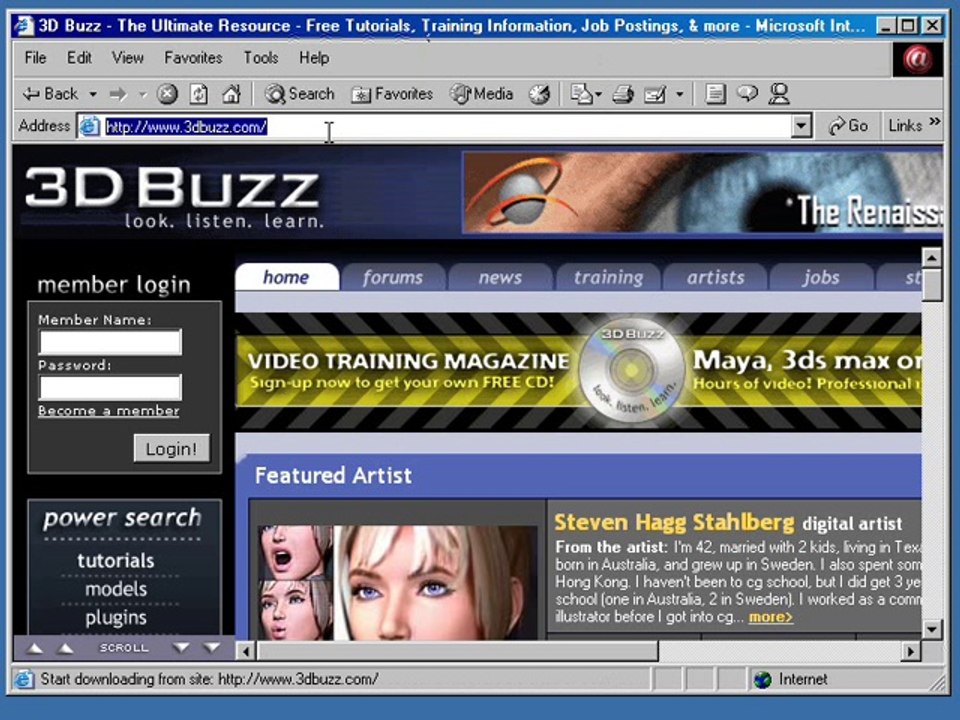Click the Mail toolbar icon

580,94
